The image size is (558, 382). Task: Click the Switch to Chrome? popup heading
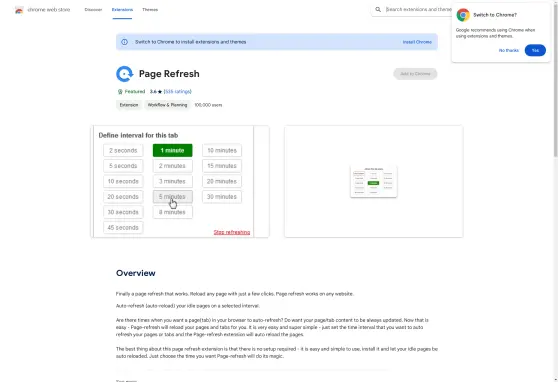point(495,15)
